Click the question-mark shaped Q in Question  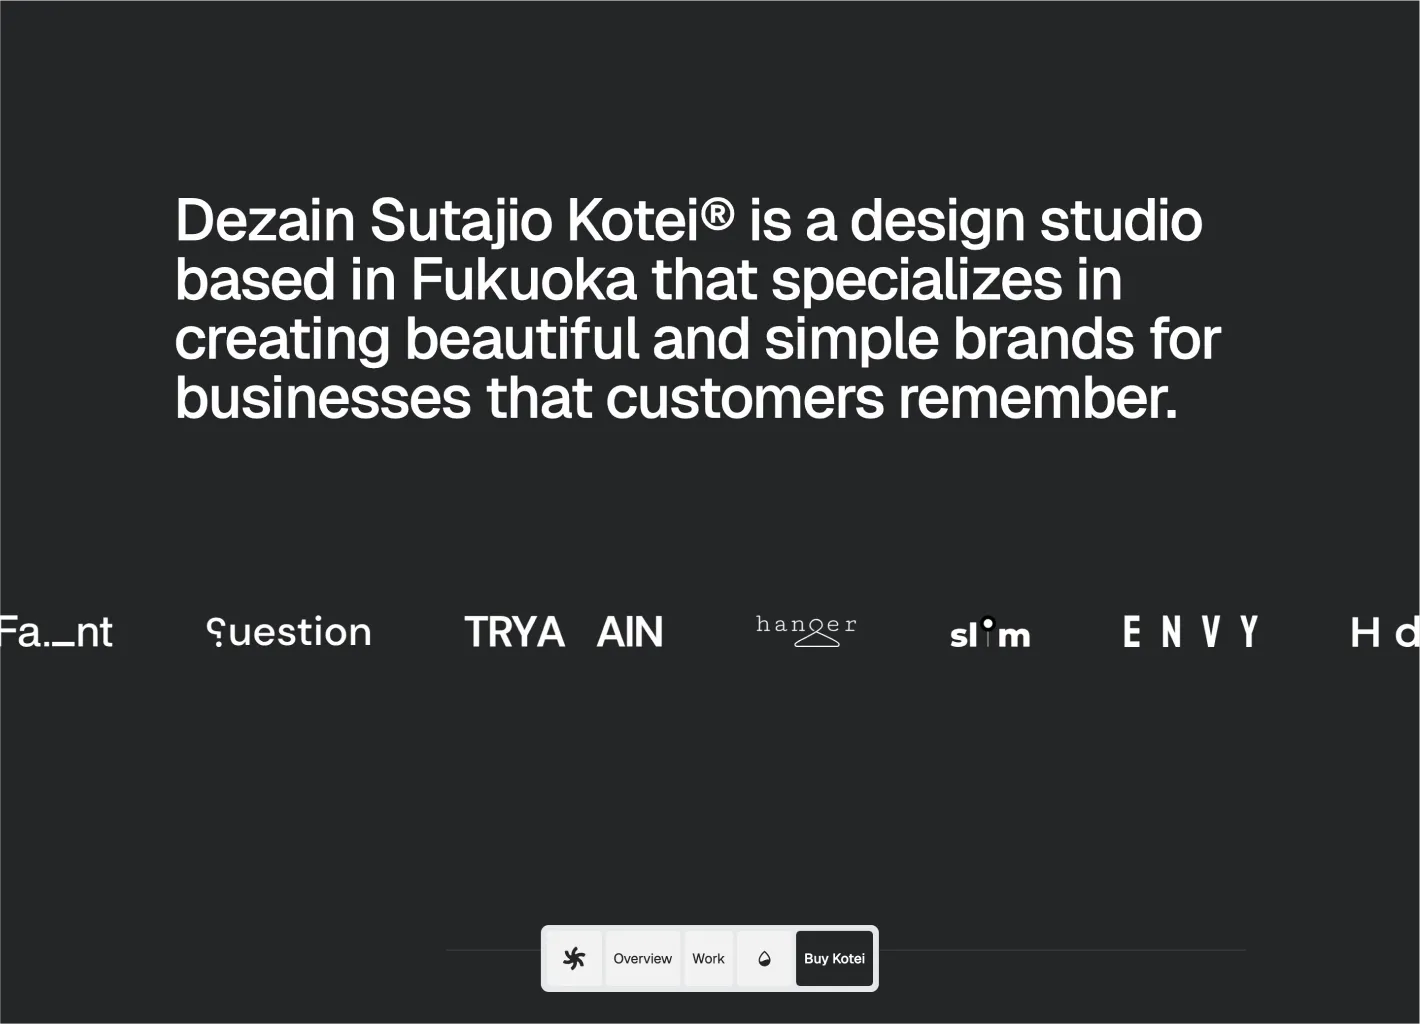click(215, 632)
